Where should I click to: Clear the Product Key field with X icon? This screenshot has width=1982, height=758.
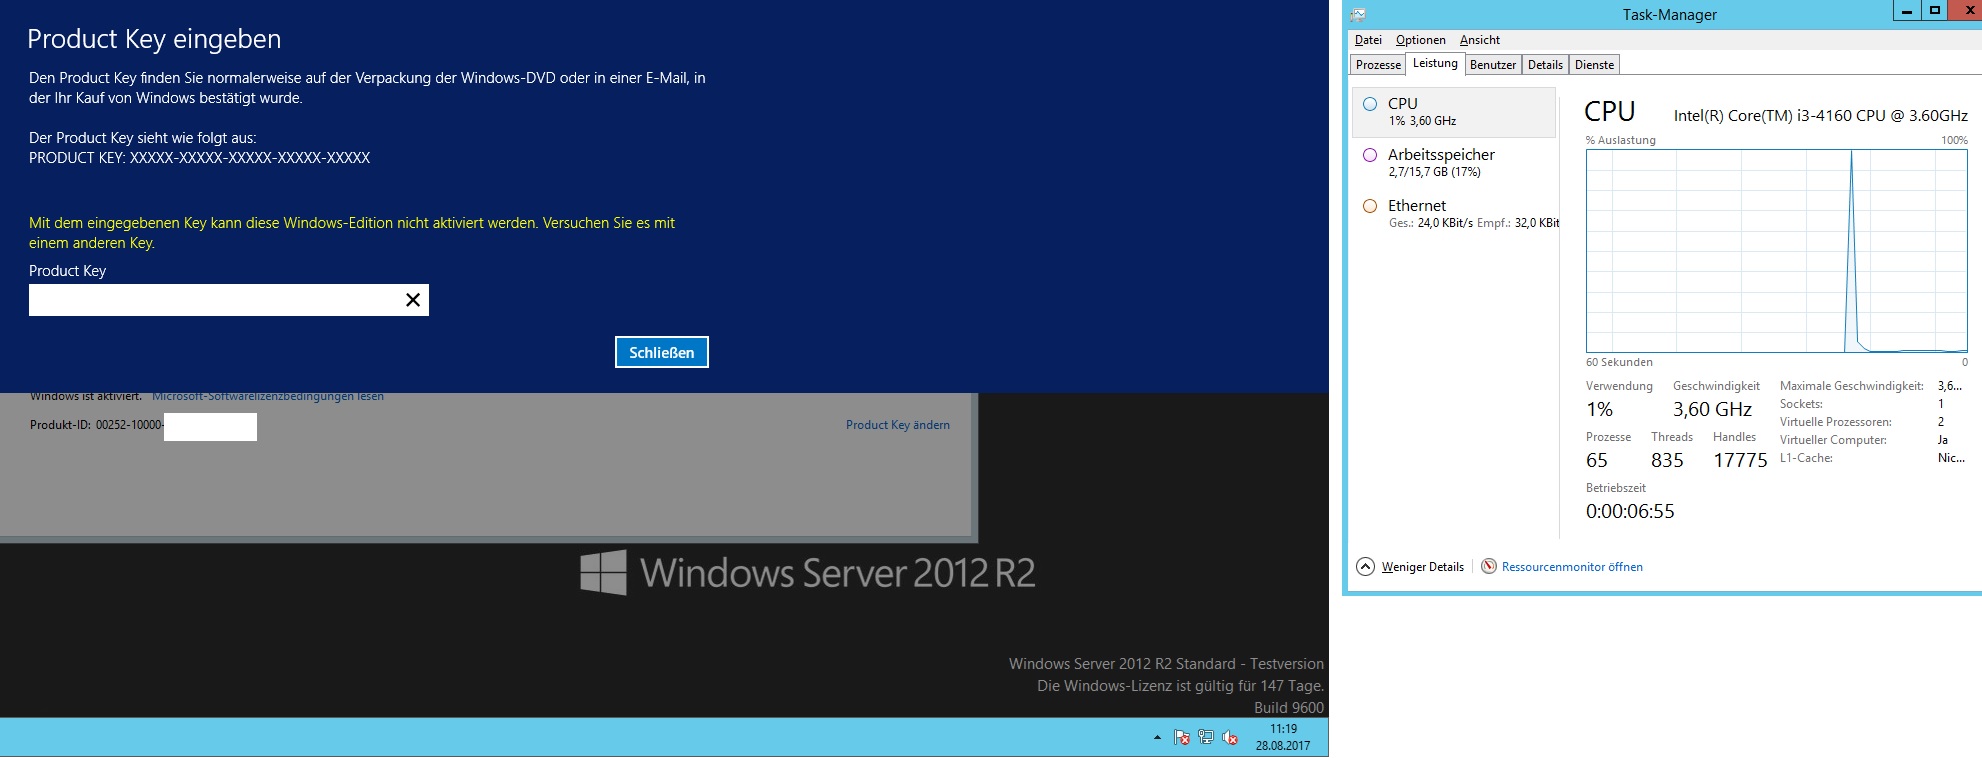tap(412, 300)
